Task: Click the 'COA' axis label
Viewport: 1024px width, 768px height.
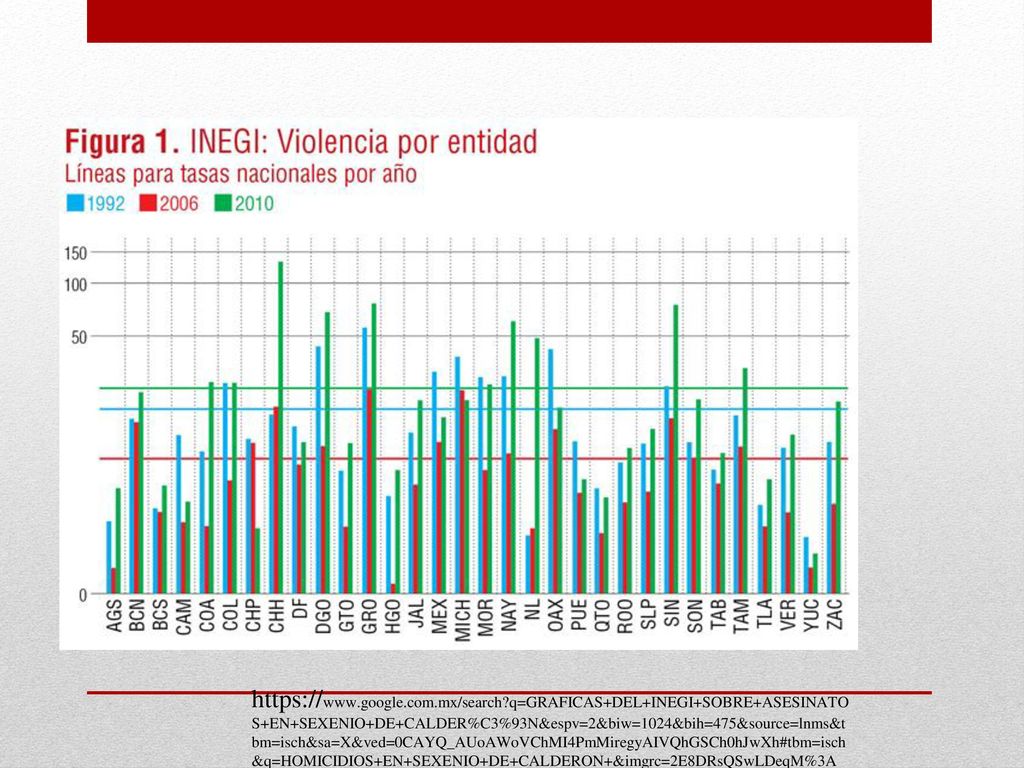Action: pos(207,615)
